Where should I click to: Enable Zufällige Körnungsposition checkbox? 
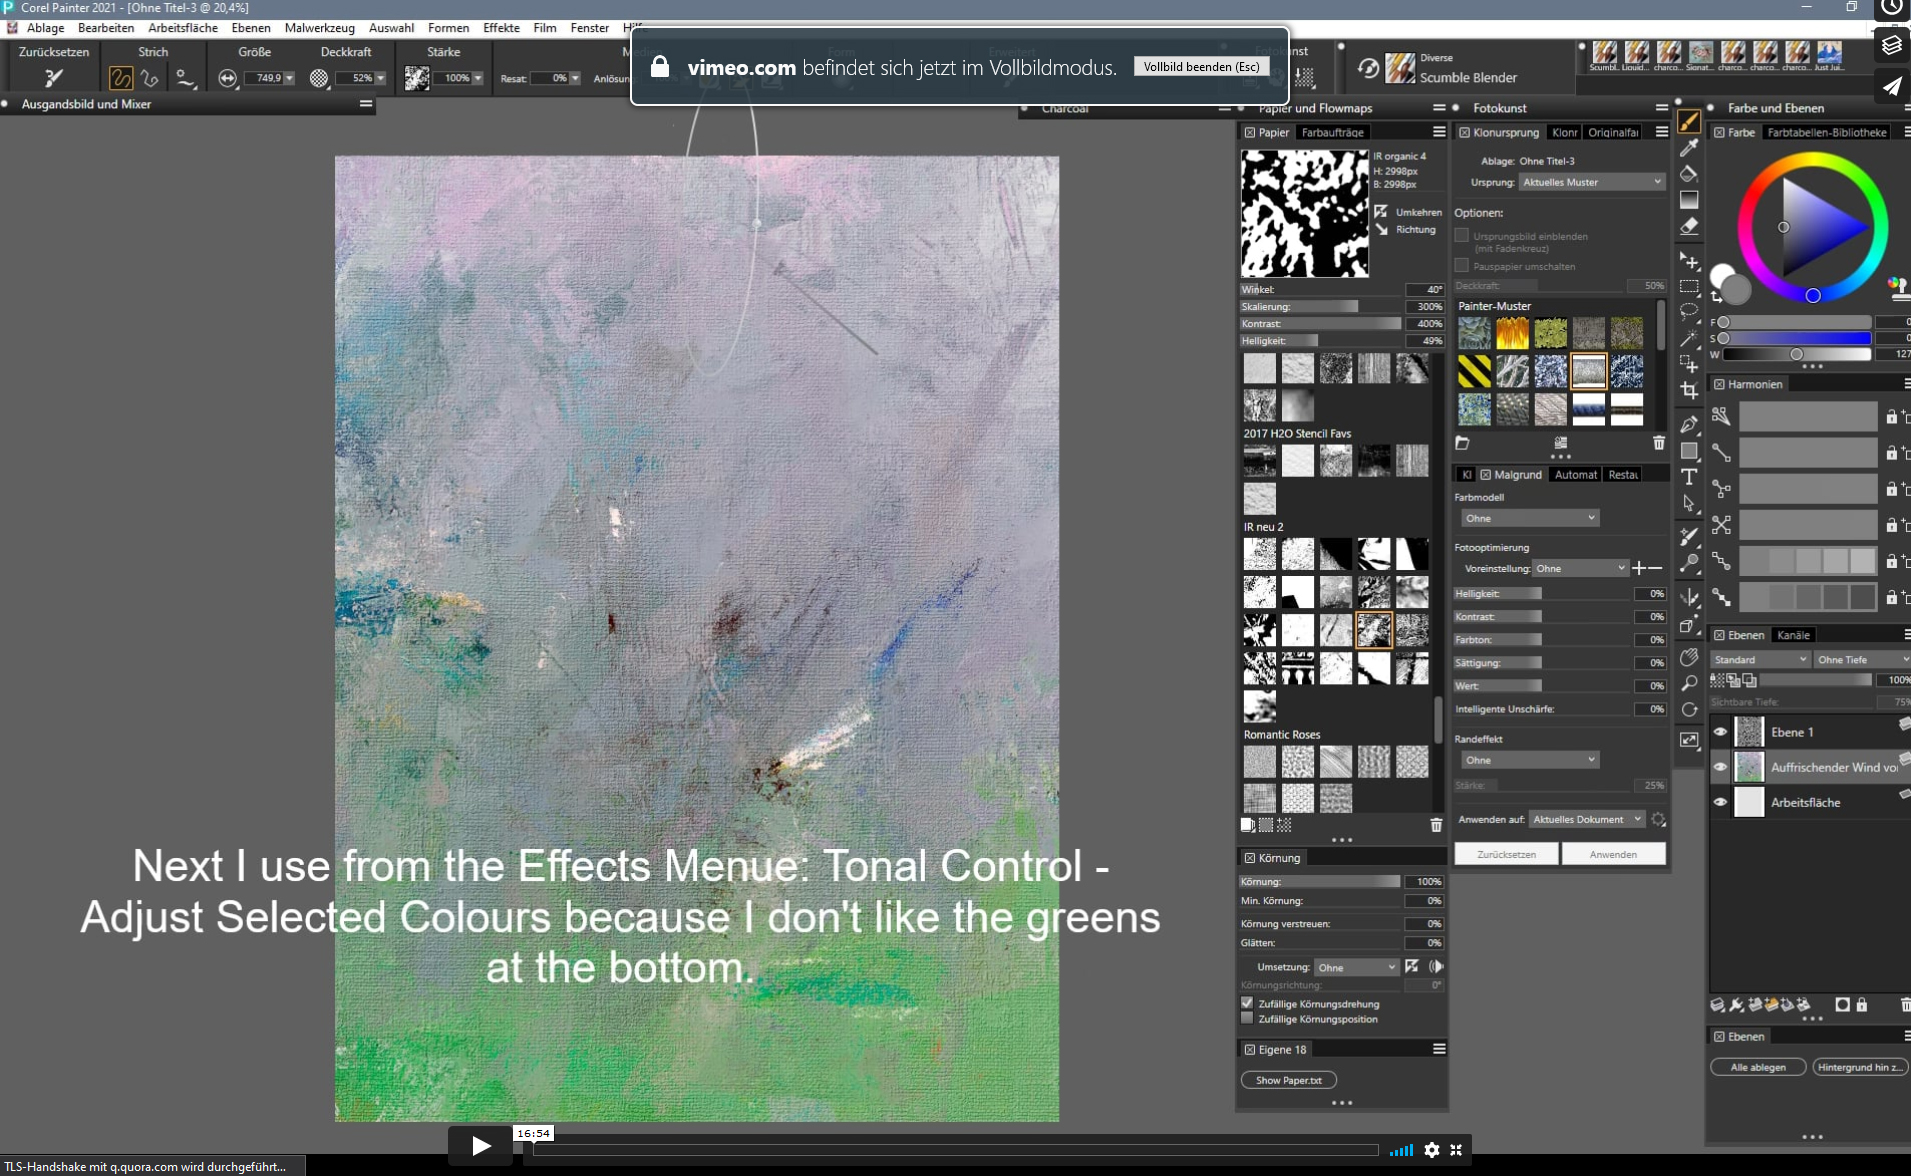tap(1247, 1019)
